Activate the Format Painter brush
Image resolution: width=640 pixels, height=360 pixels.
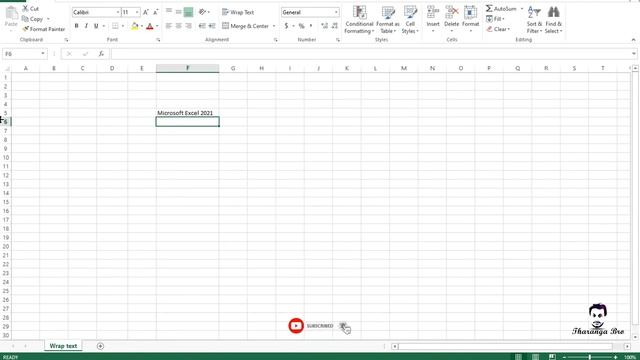[44, 29]
